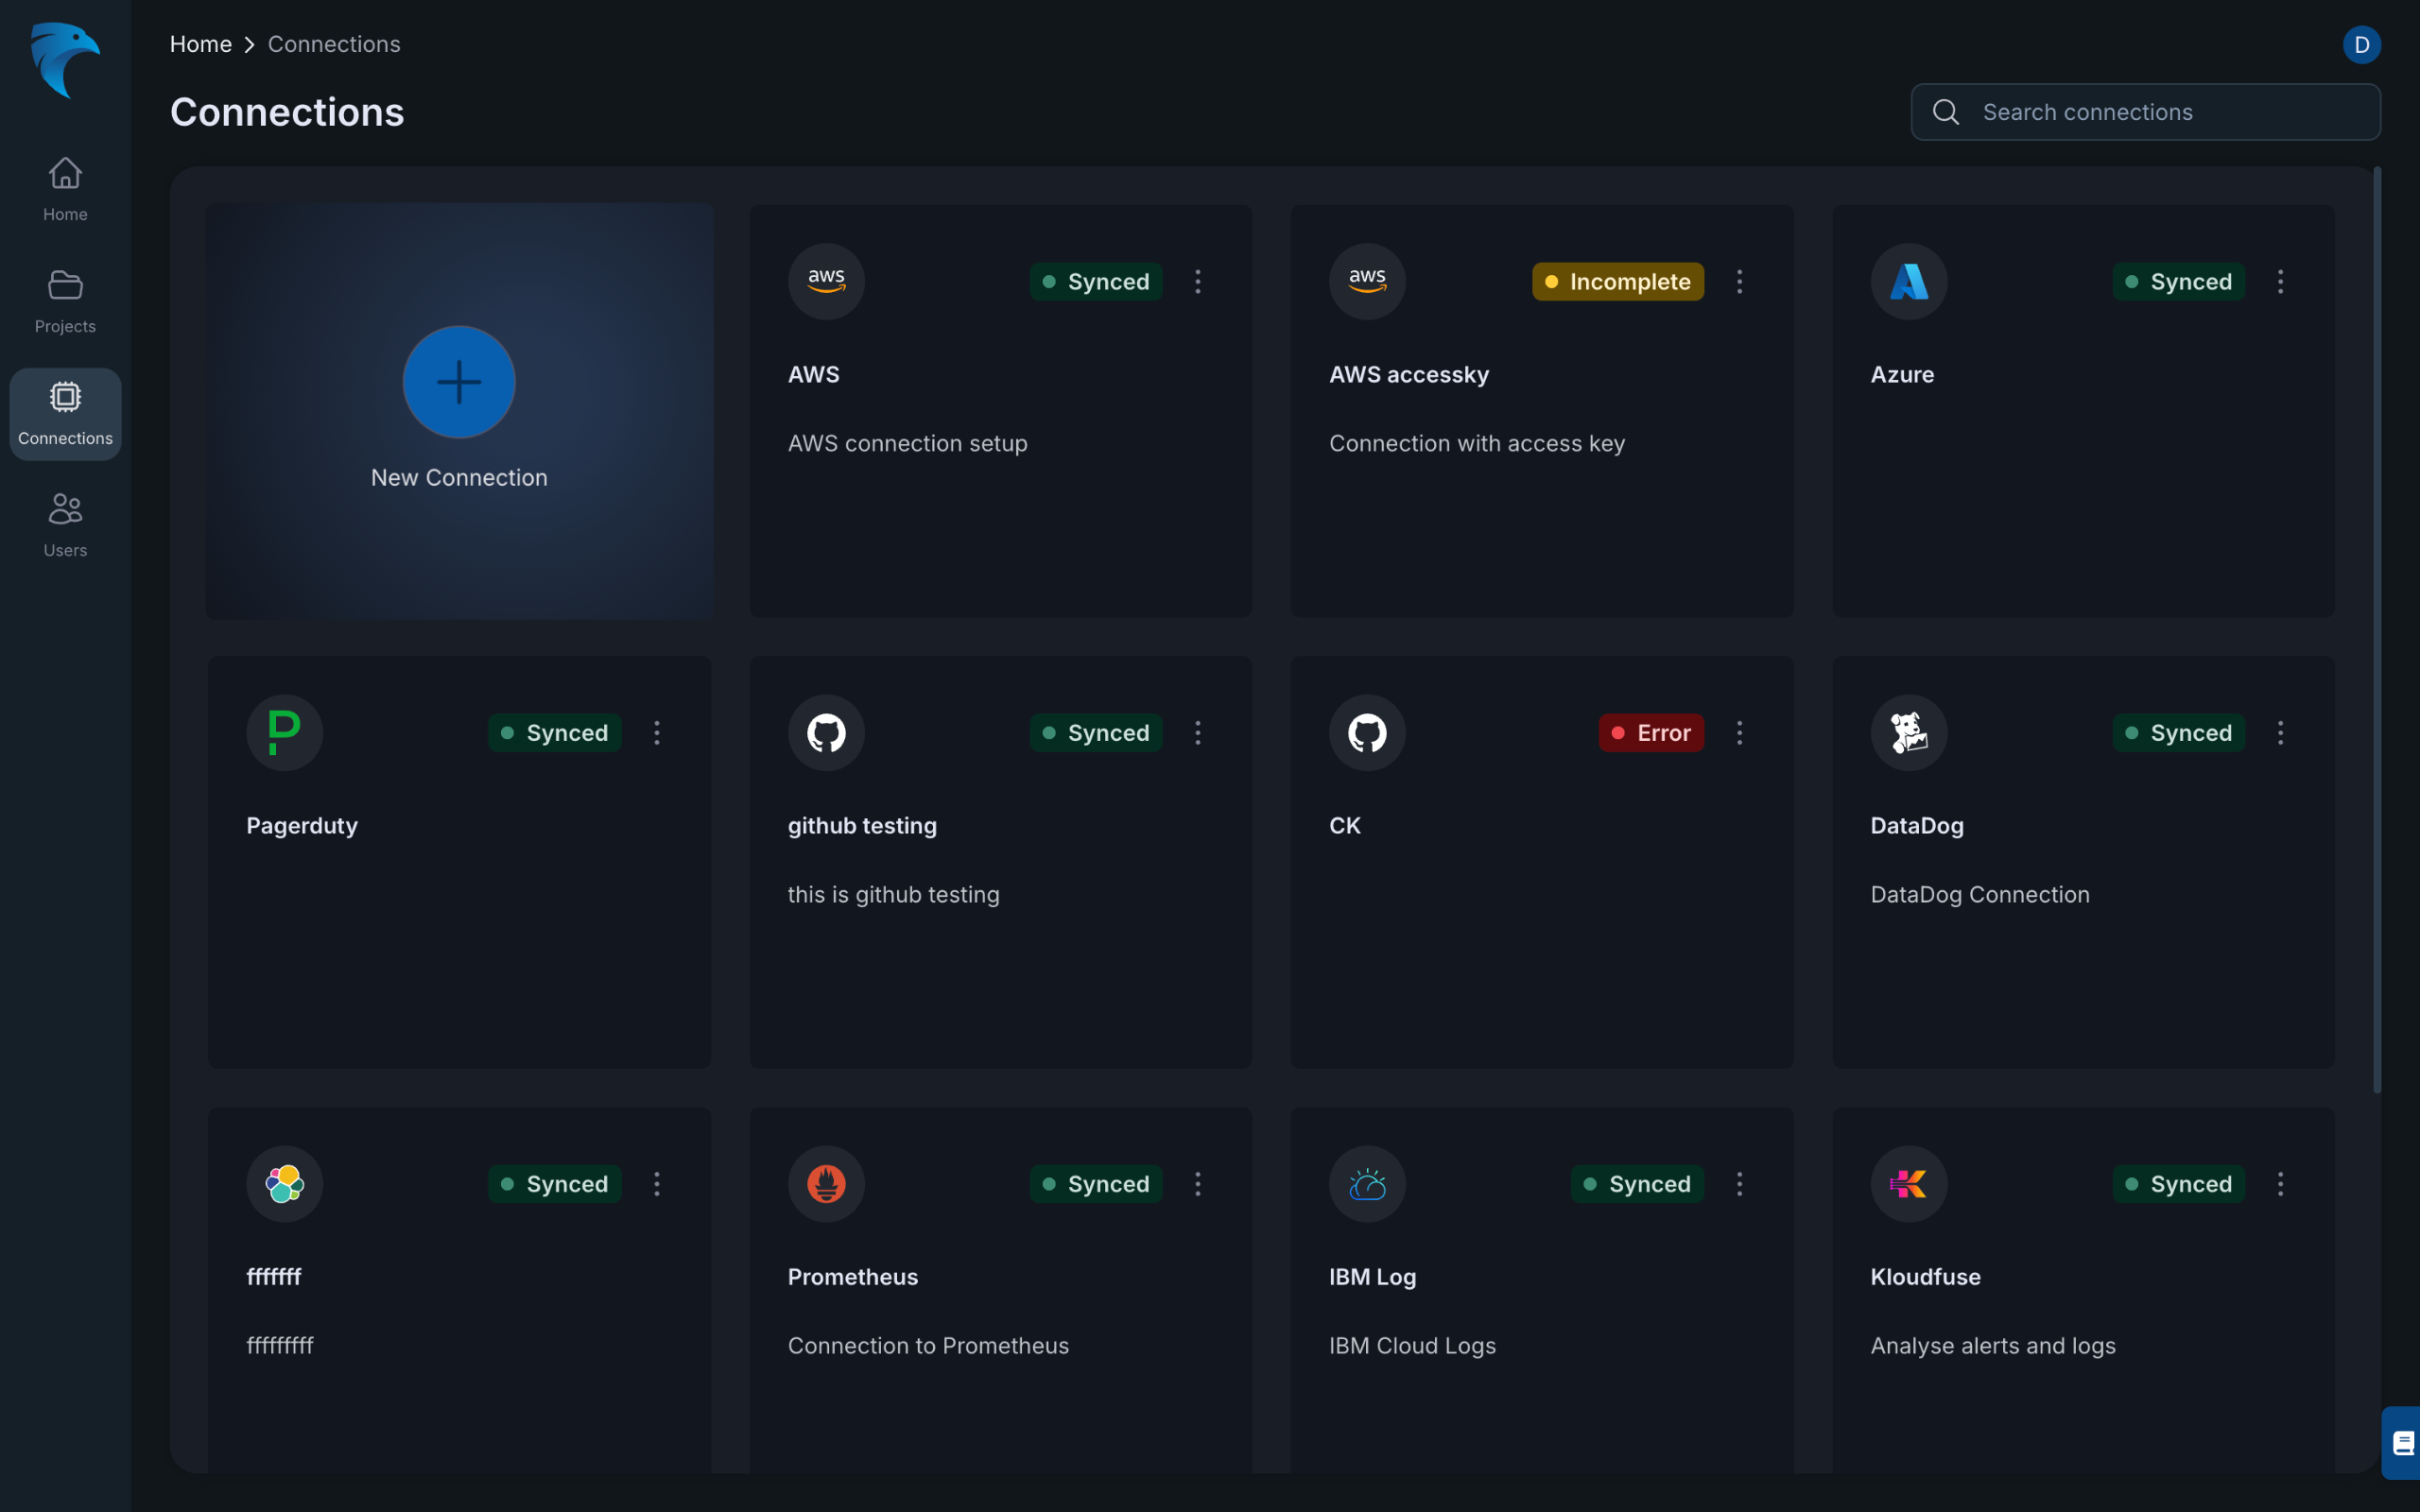
Task: Open the three-dot menu on AWS card
Action: [1197, 282]
